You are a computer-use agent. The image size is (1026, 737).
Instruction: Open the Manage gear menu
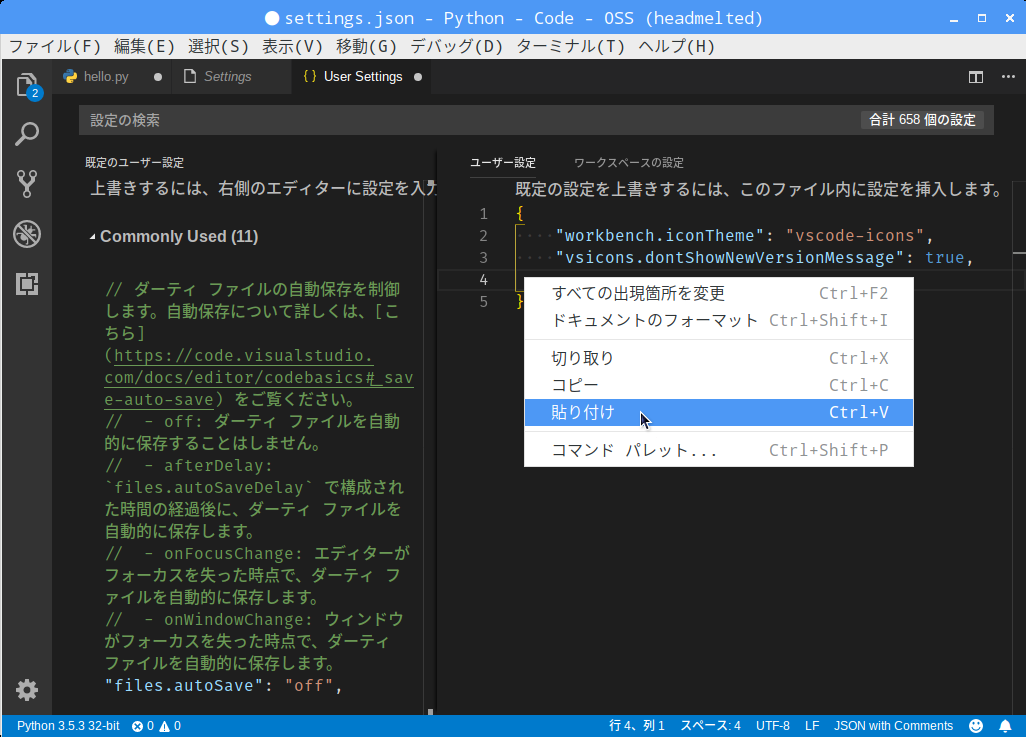pos(27,690)
